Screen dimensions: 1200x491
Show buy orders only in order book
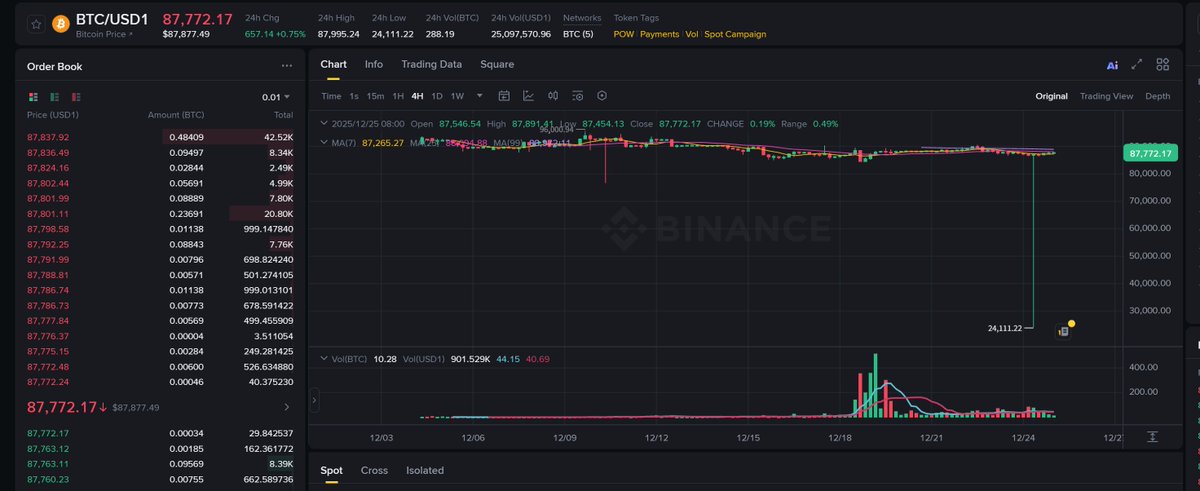[x=54, y=97]
